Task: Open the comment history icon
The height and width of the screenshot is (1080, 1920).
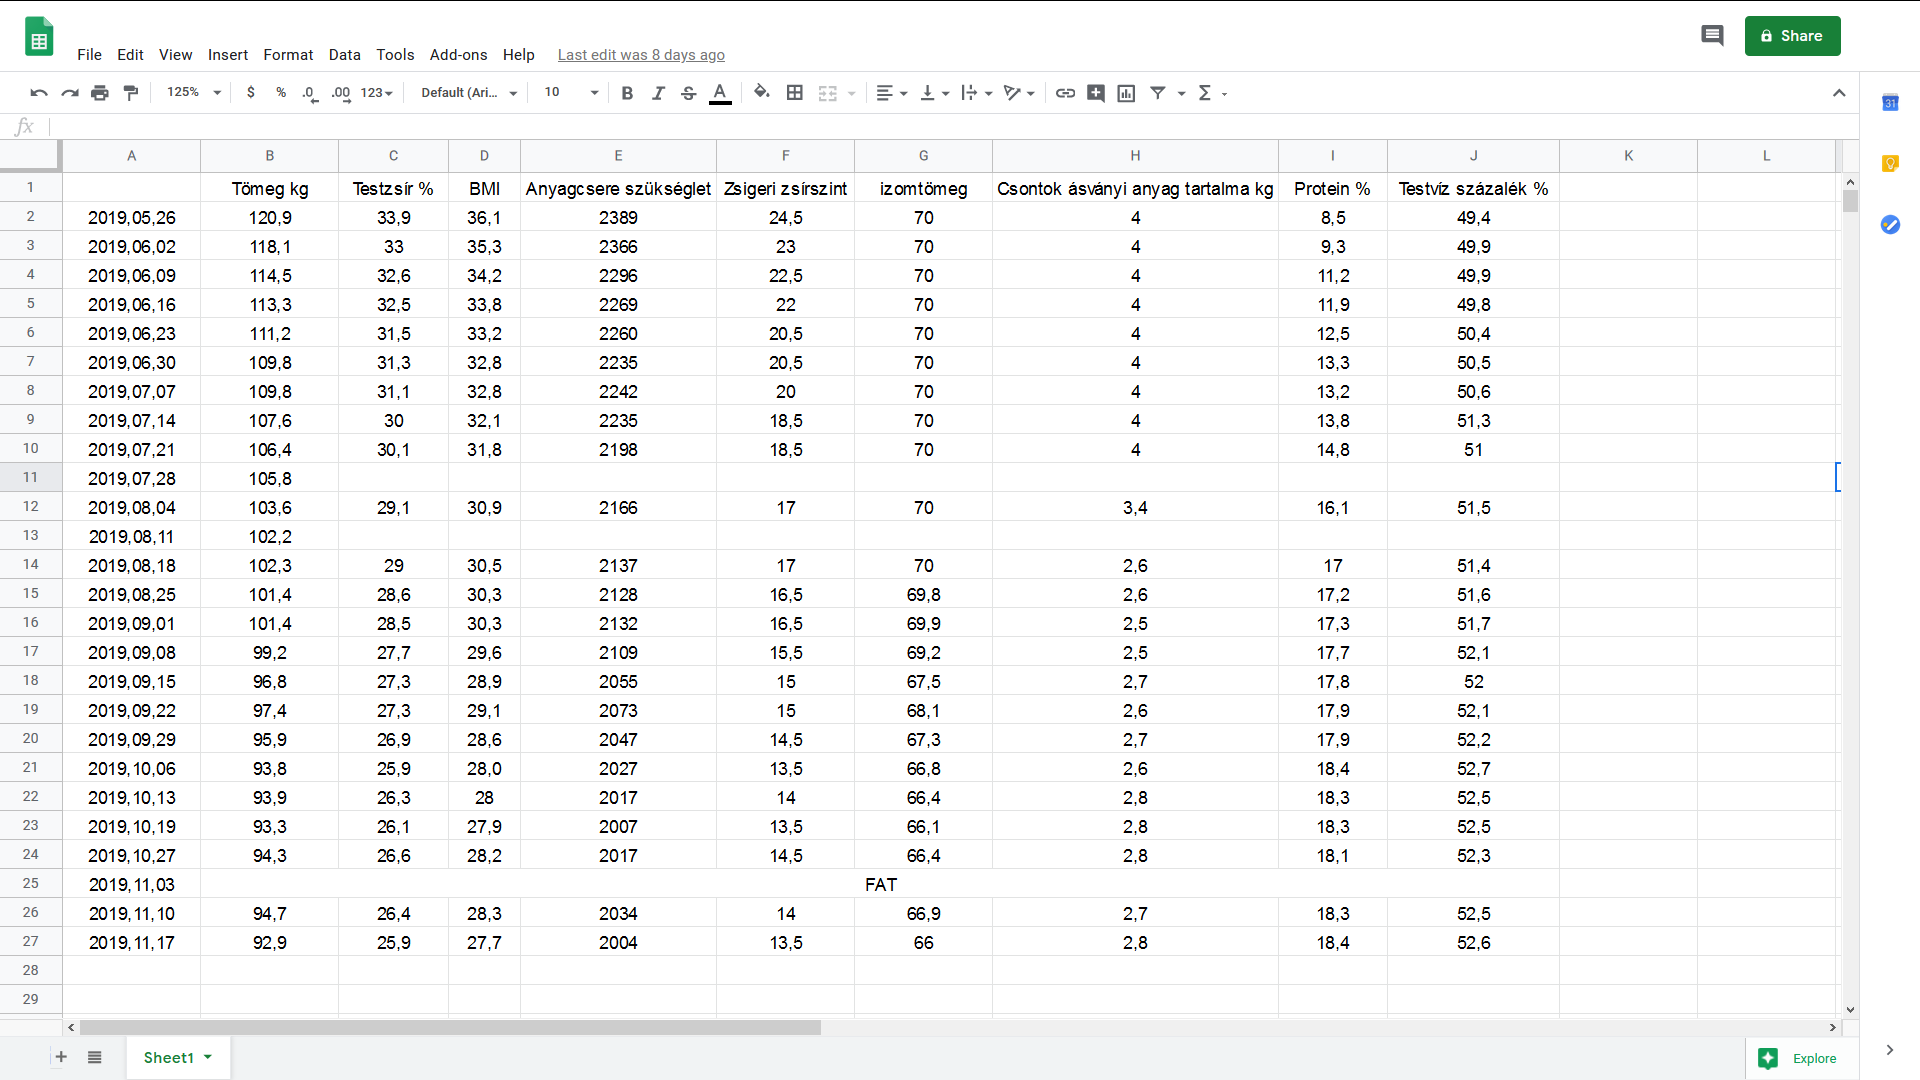Action: 1712,36
